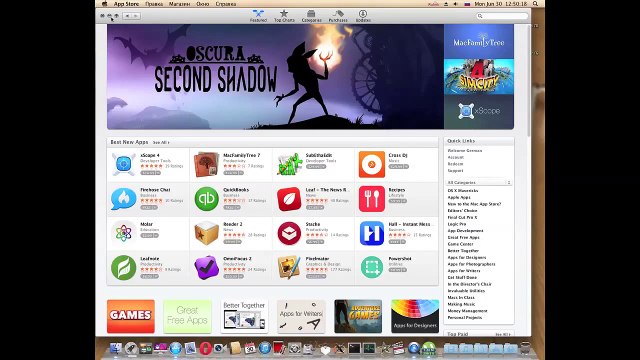Click the Pixelmator price button
The image size is (640, 360).
tap(316, 276)
